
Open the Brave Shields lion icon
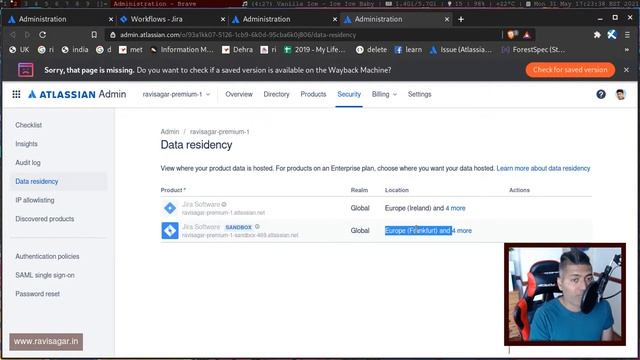tap(512, 35)
